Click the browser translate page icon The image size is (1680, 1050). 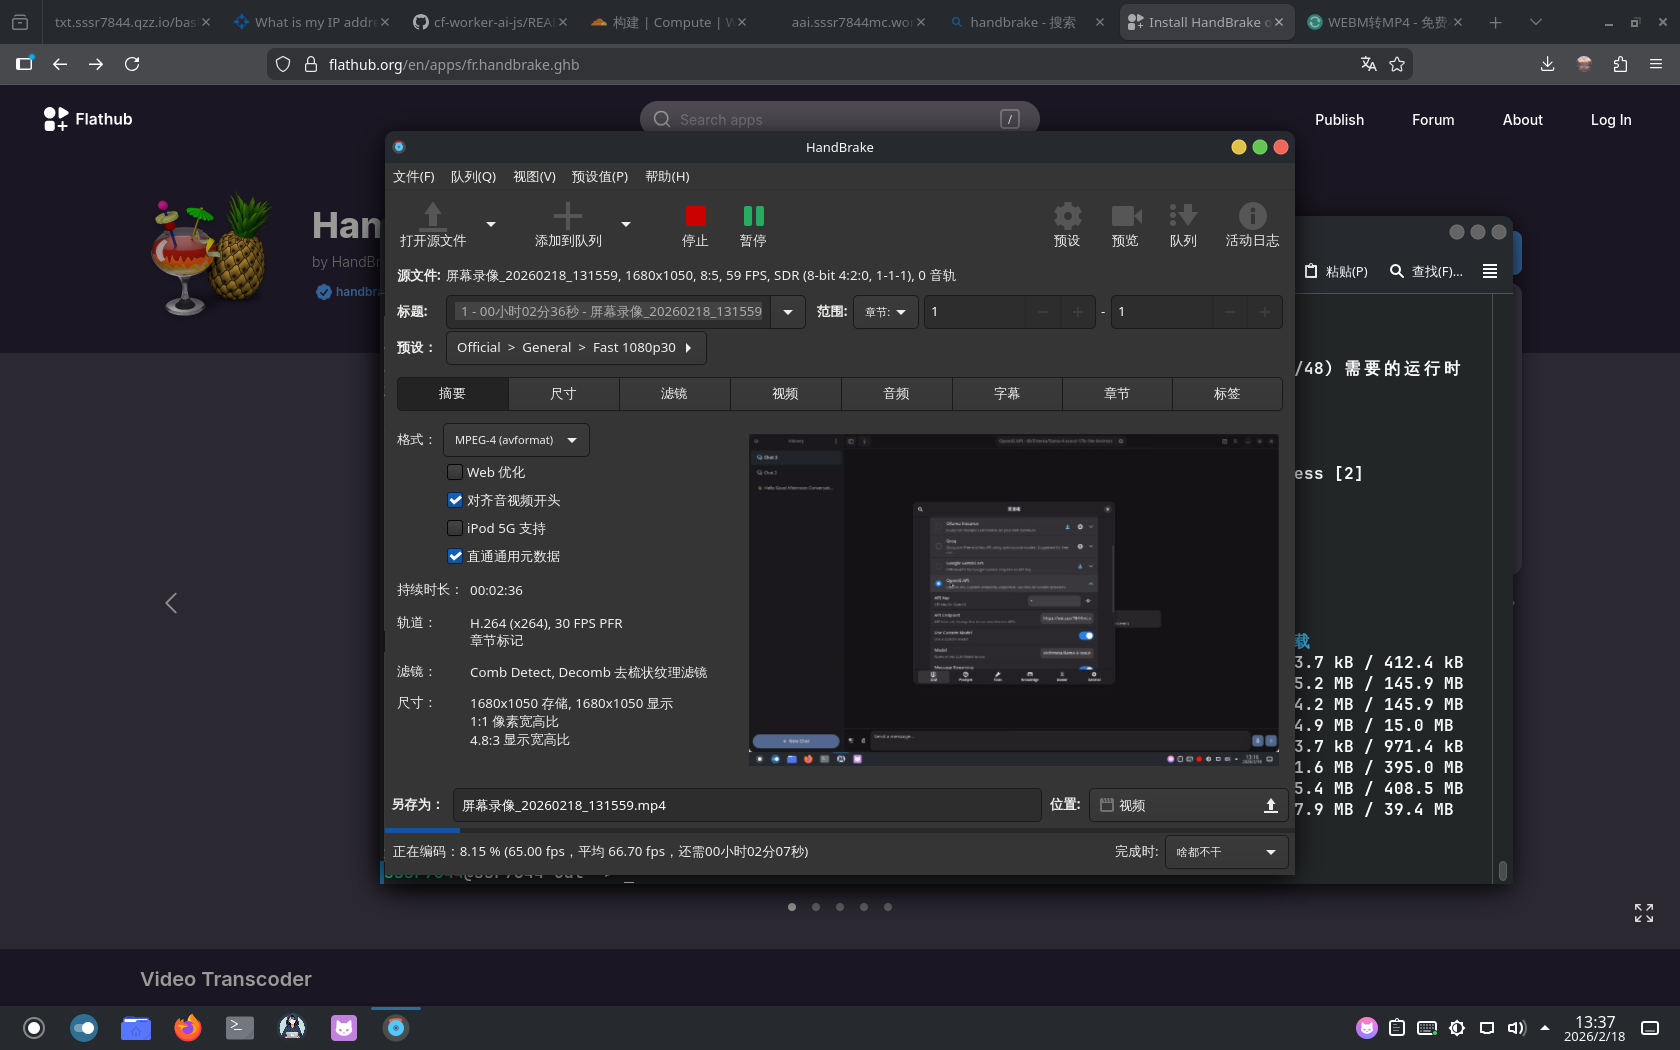pos(1369,64)
